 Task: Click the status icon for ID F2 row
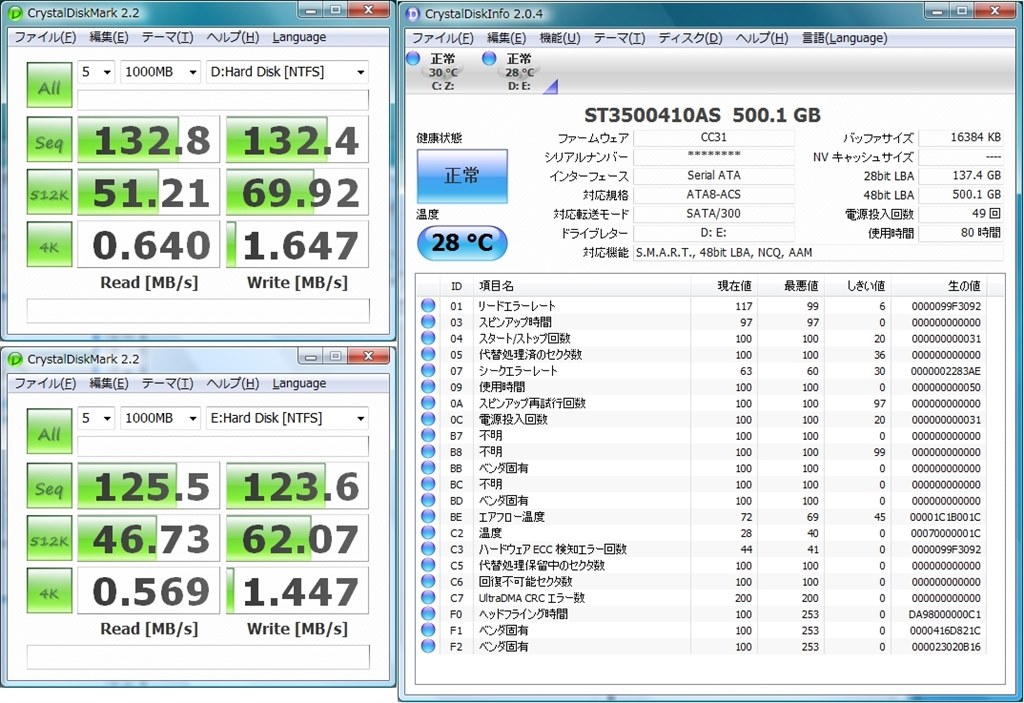point(428,646)
